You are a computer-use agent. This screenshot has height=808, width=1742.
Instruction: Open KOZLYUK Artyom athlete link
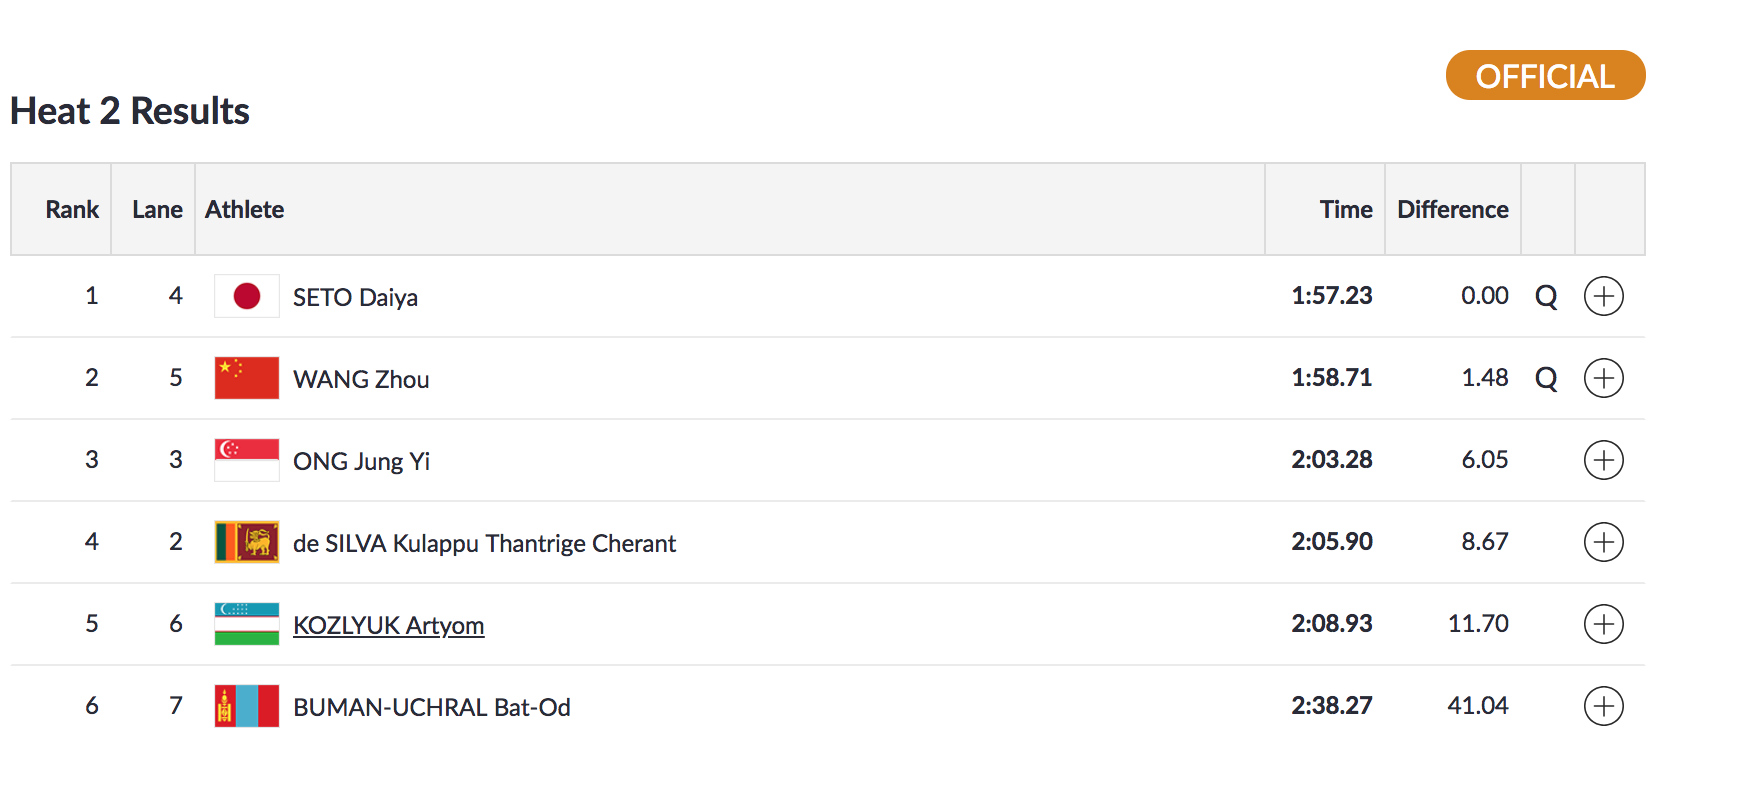point(388,625)
